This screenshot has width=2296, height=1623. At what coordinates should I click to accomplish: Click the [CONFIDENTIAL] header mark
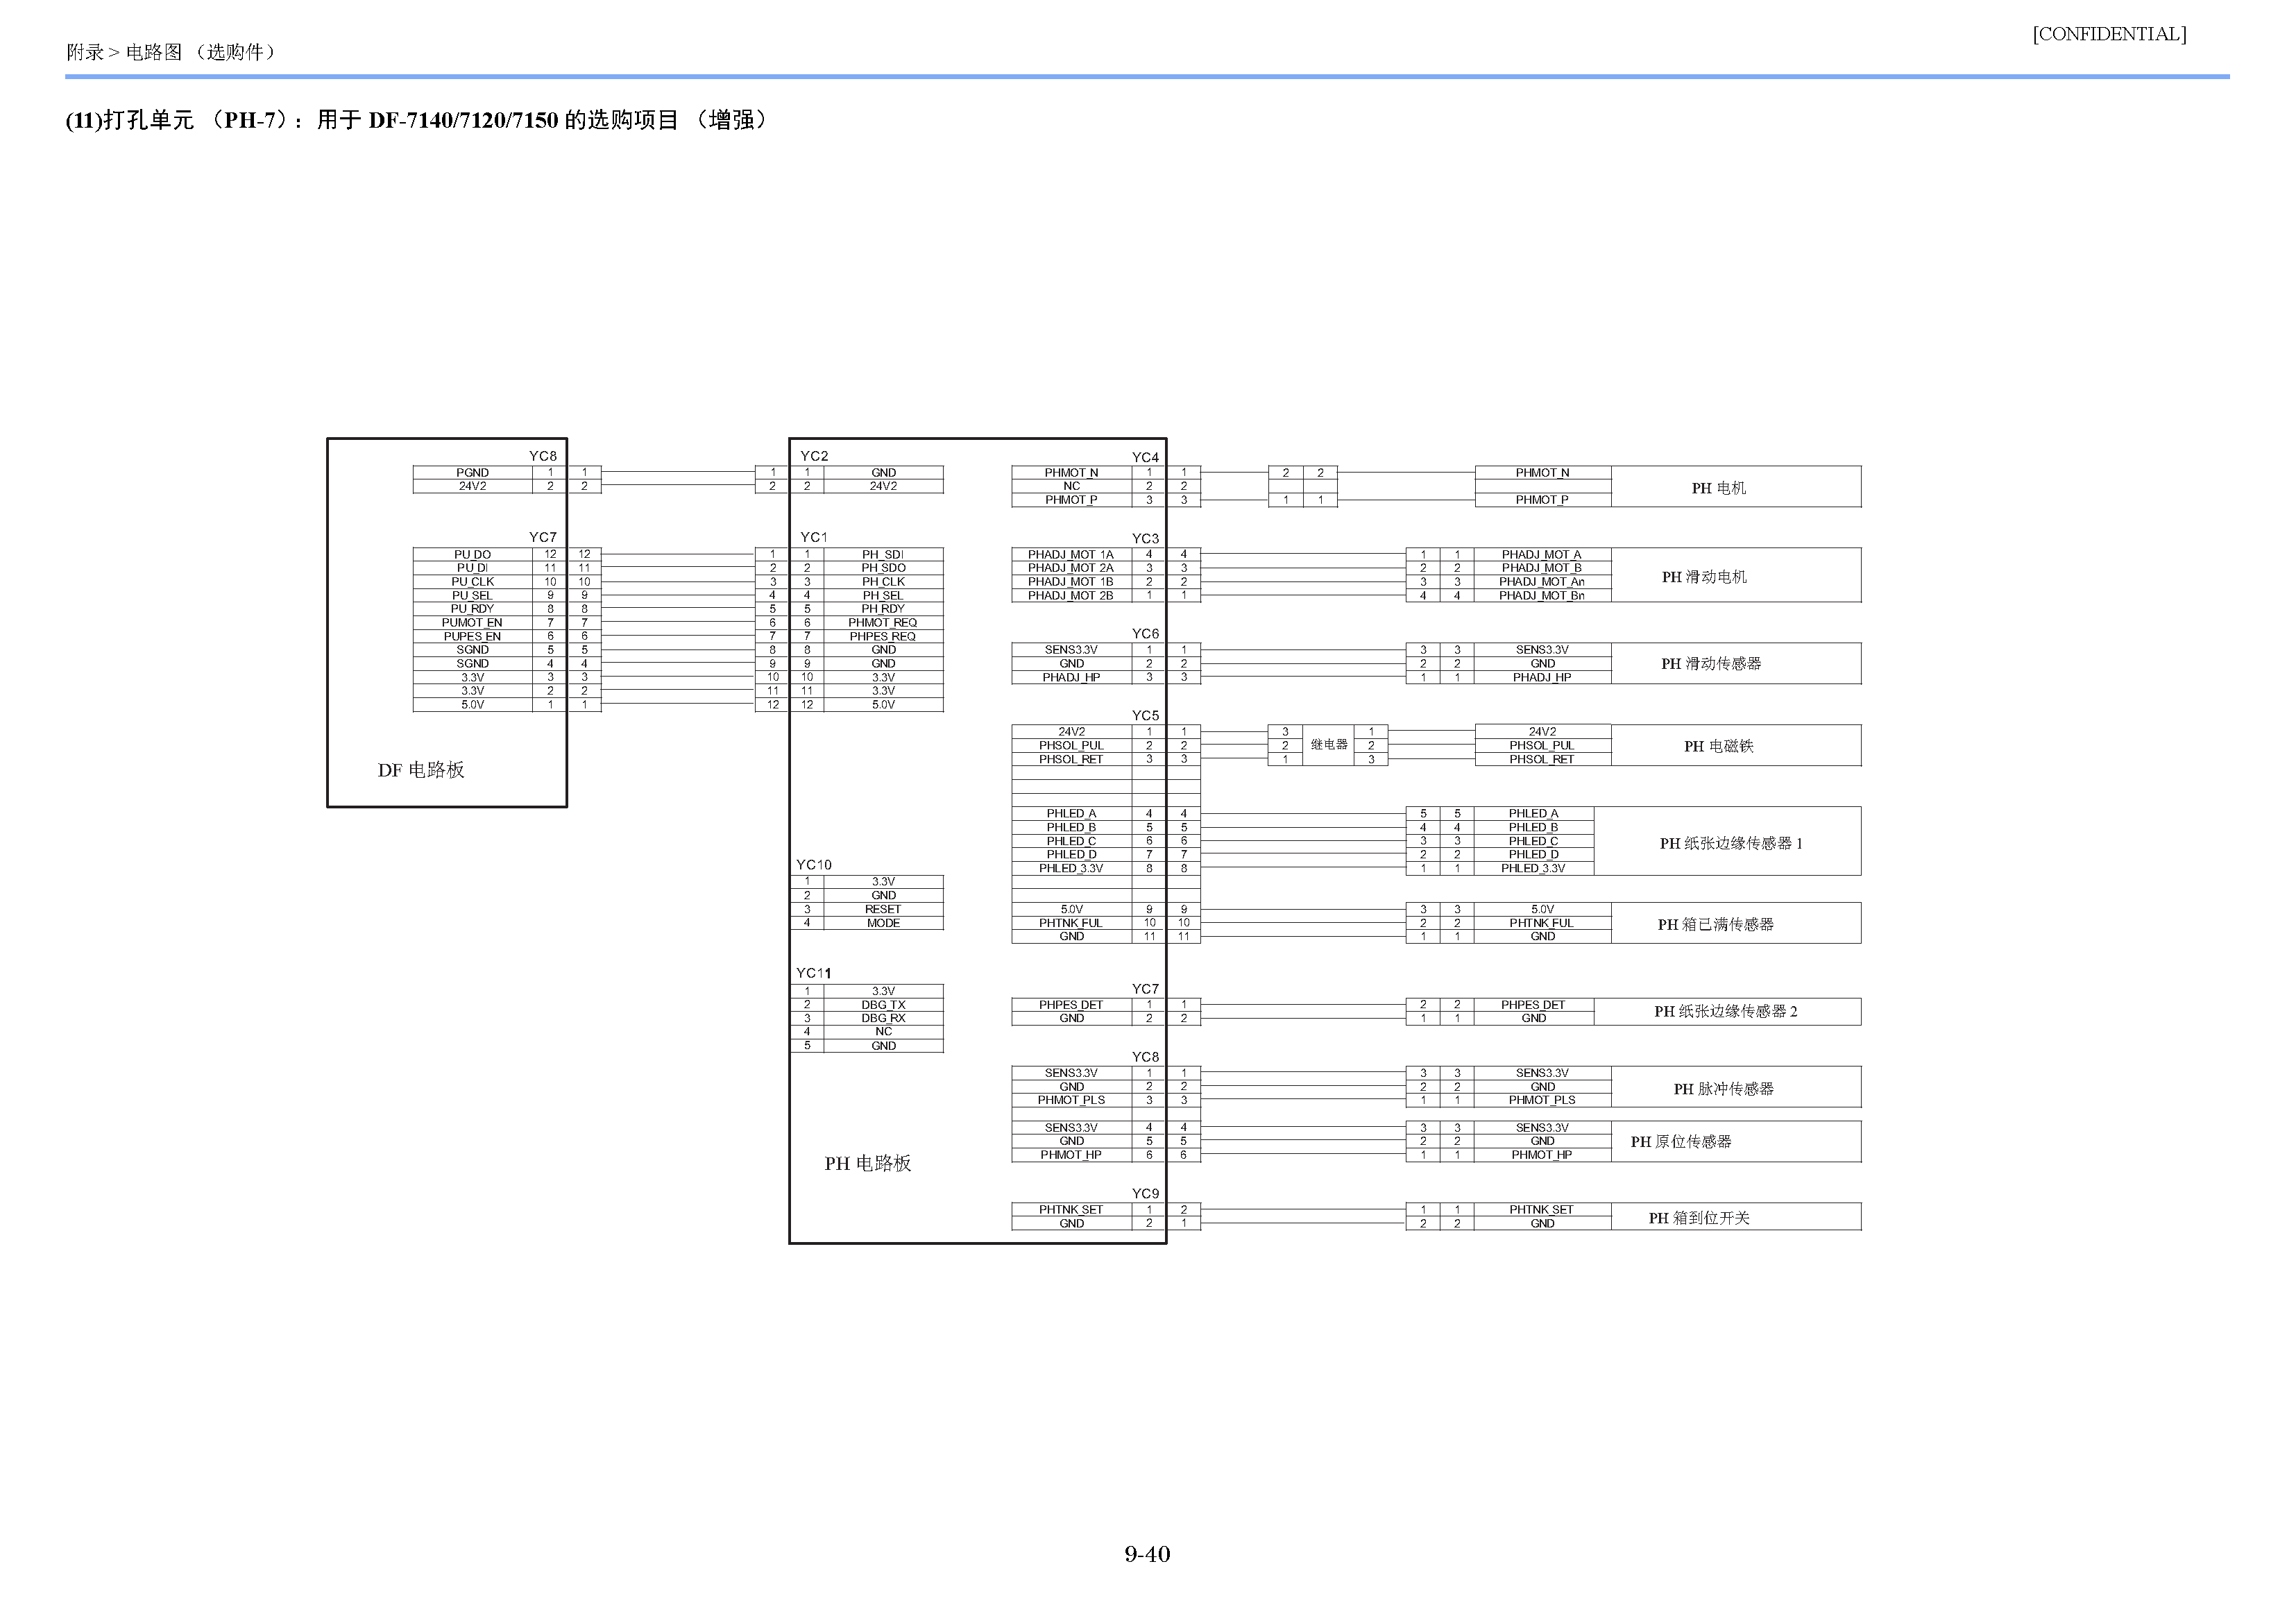pyautogui.click(x=2109, y=34)
